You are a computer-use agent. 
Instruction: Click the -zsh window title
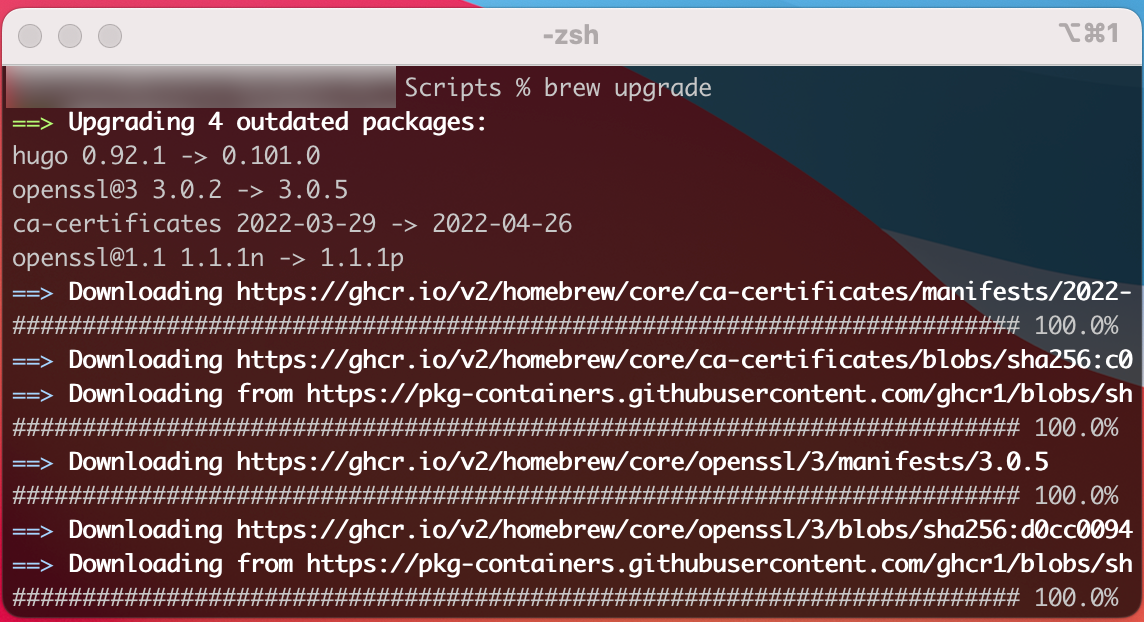(x=571, y=36)
